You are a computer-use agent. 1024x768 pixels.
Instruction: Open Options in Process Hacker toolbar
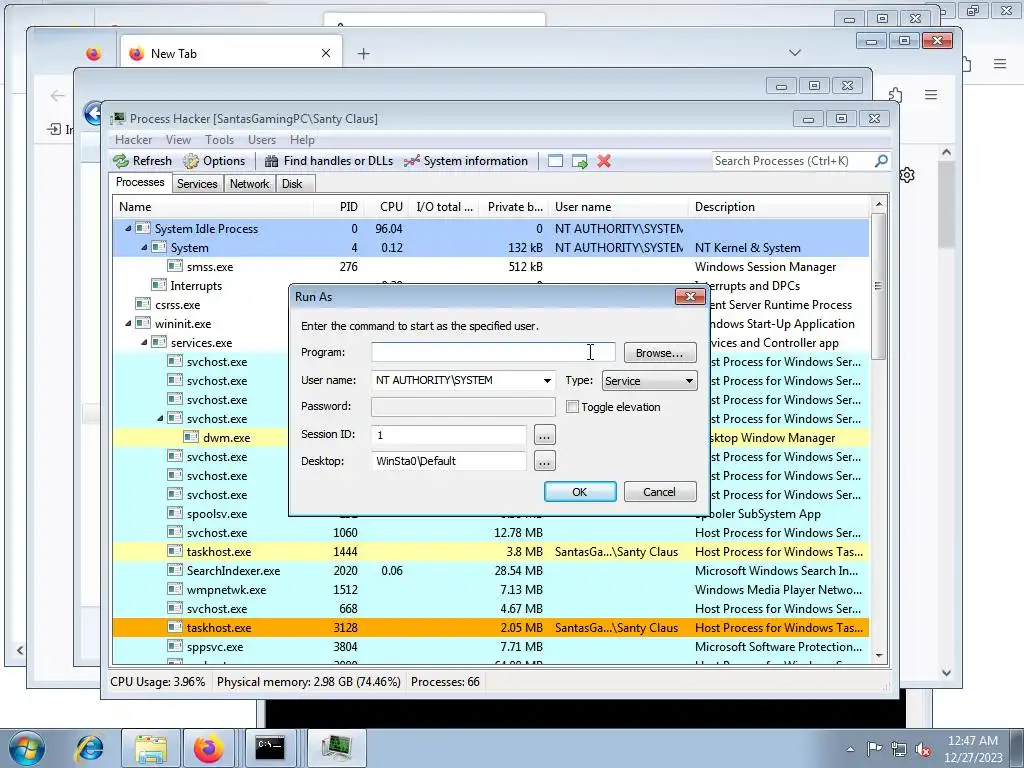tap(214, 161)
